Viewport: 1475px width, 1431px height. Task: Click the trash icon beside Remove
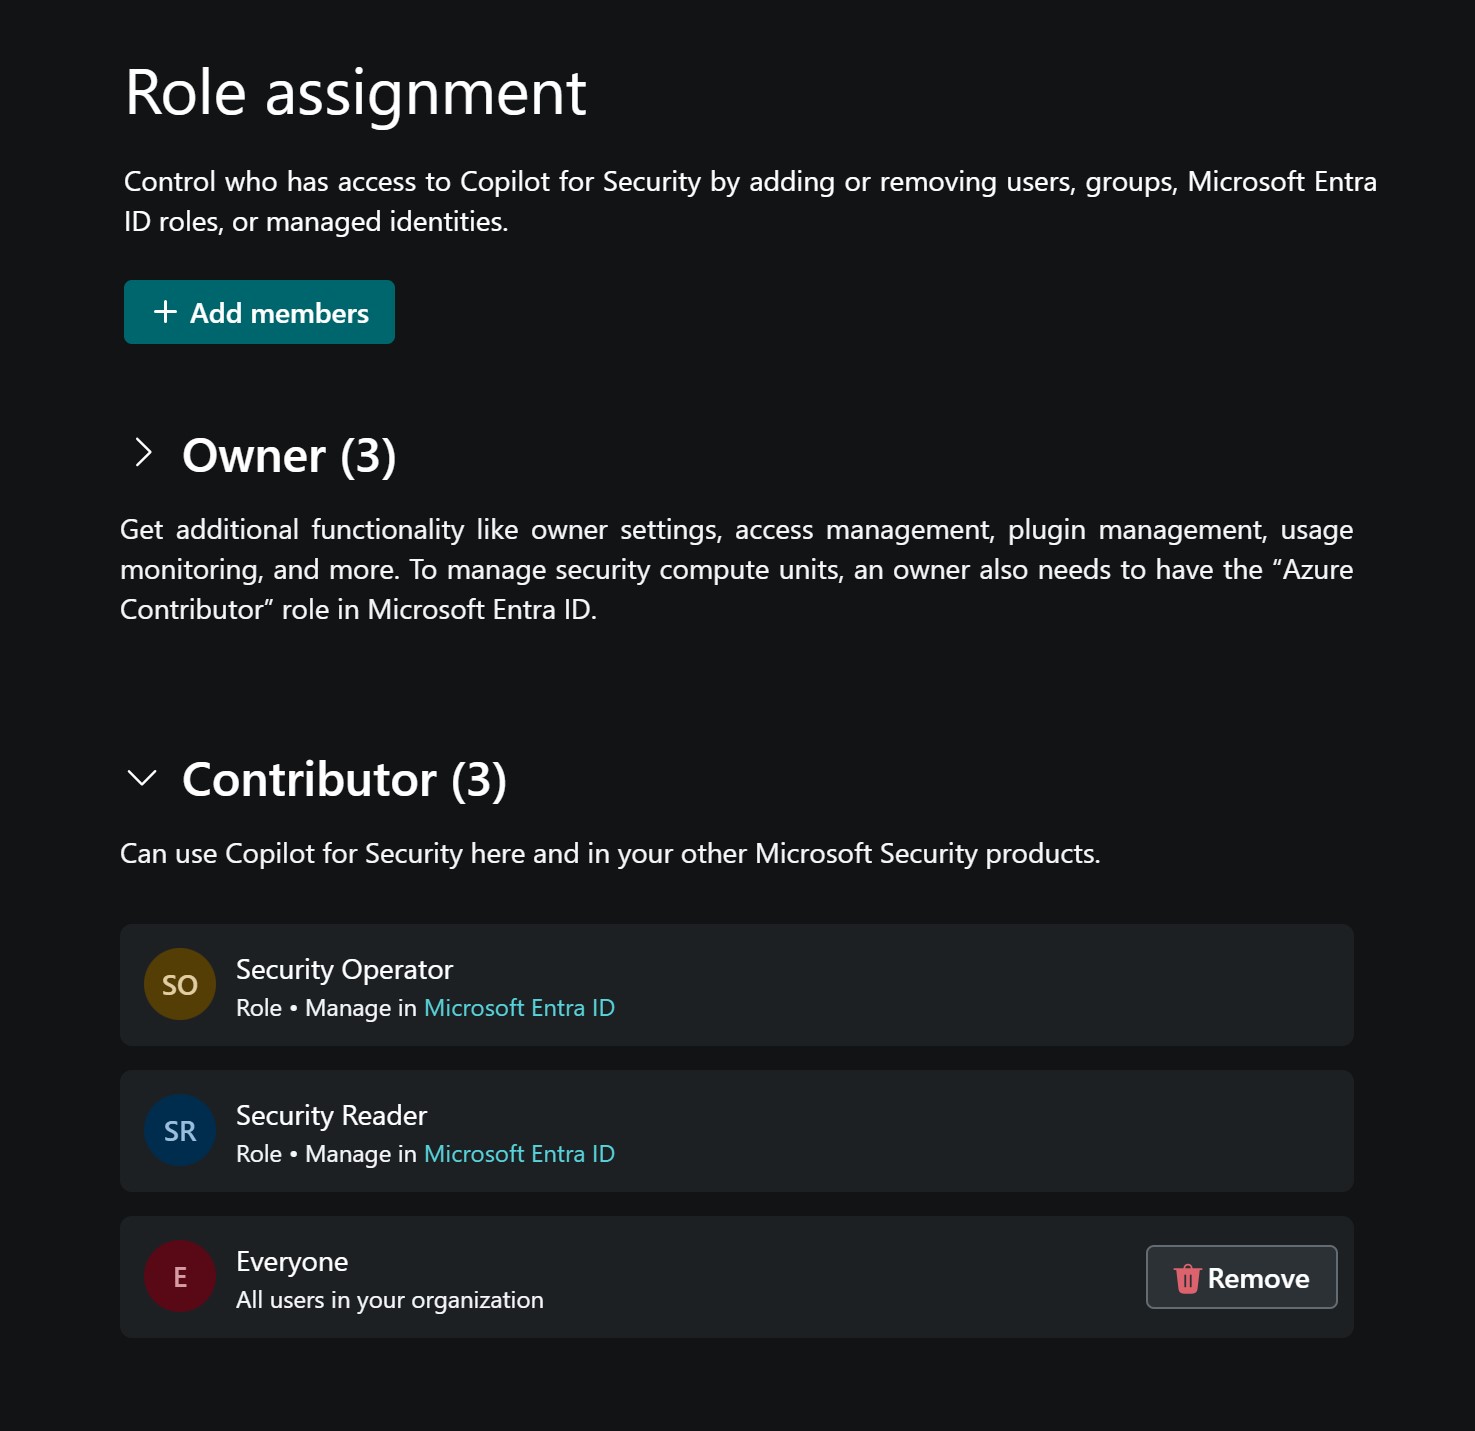point(1187,1278)
